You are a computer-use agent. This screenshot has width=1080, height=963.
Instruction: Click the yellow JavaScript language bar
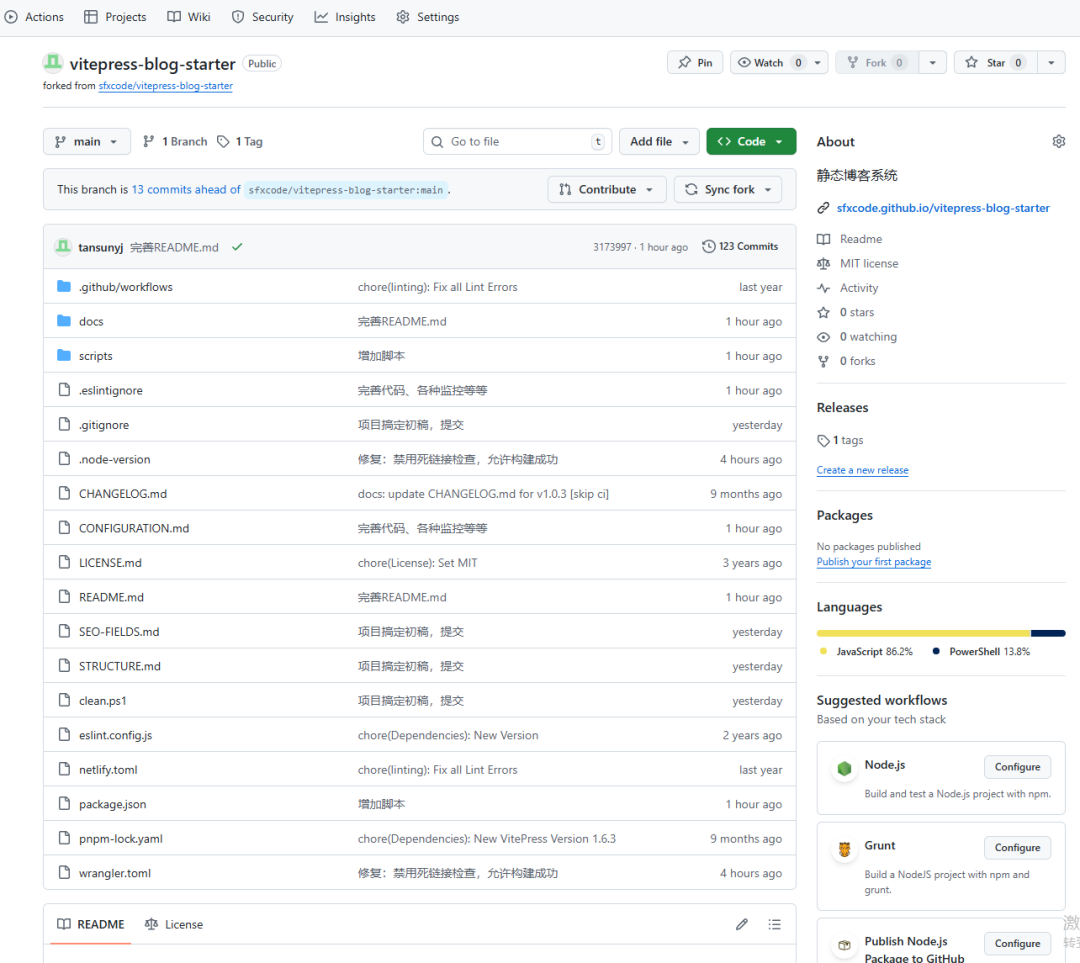click(x=922, y=633)
